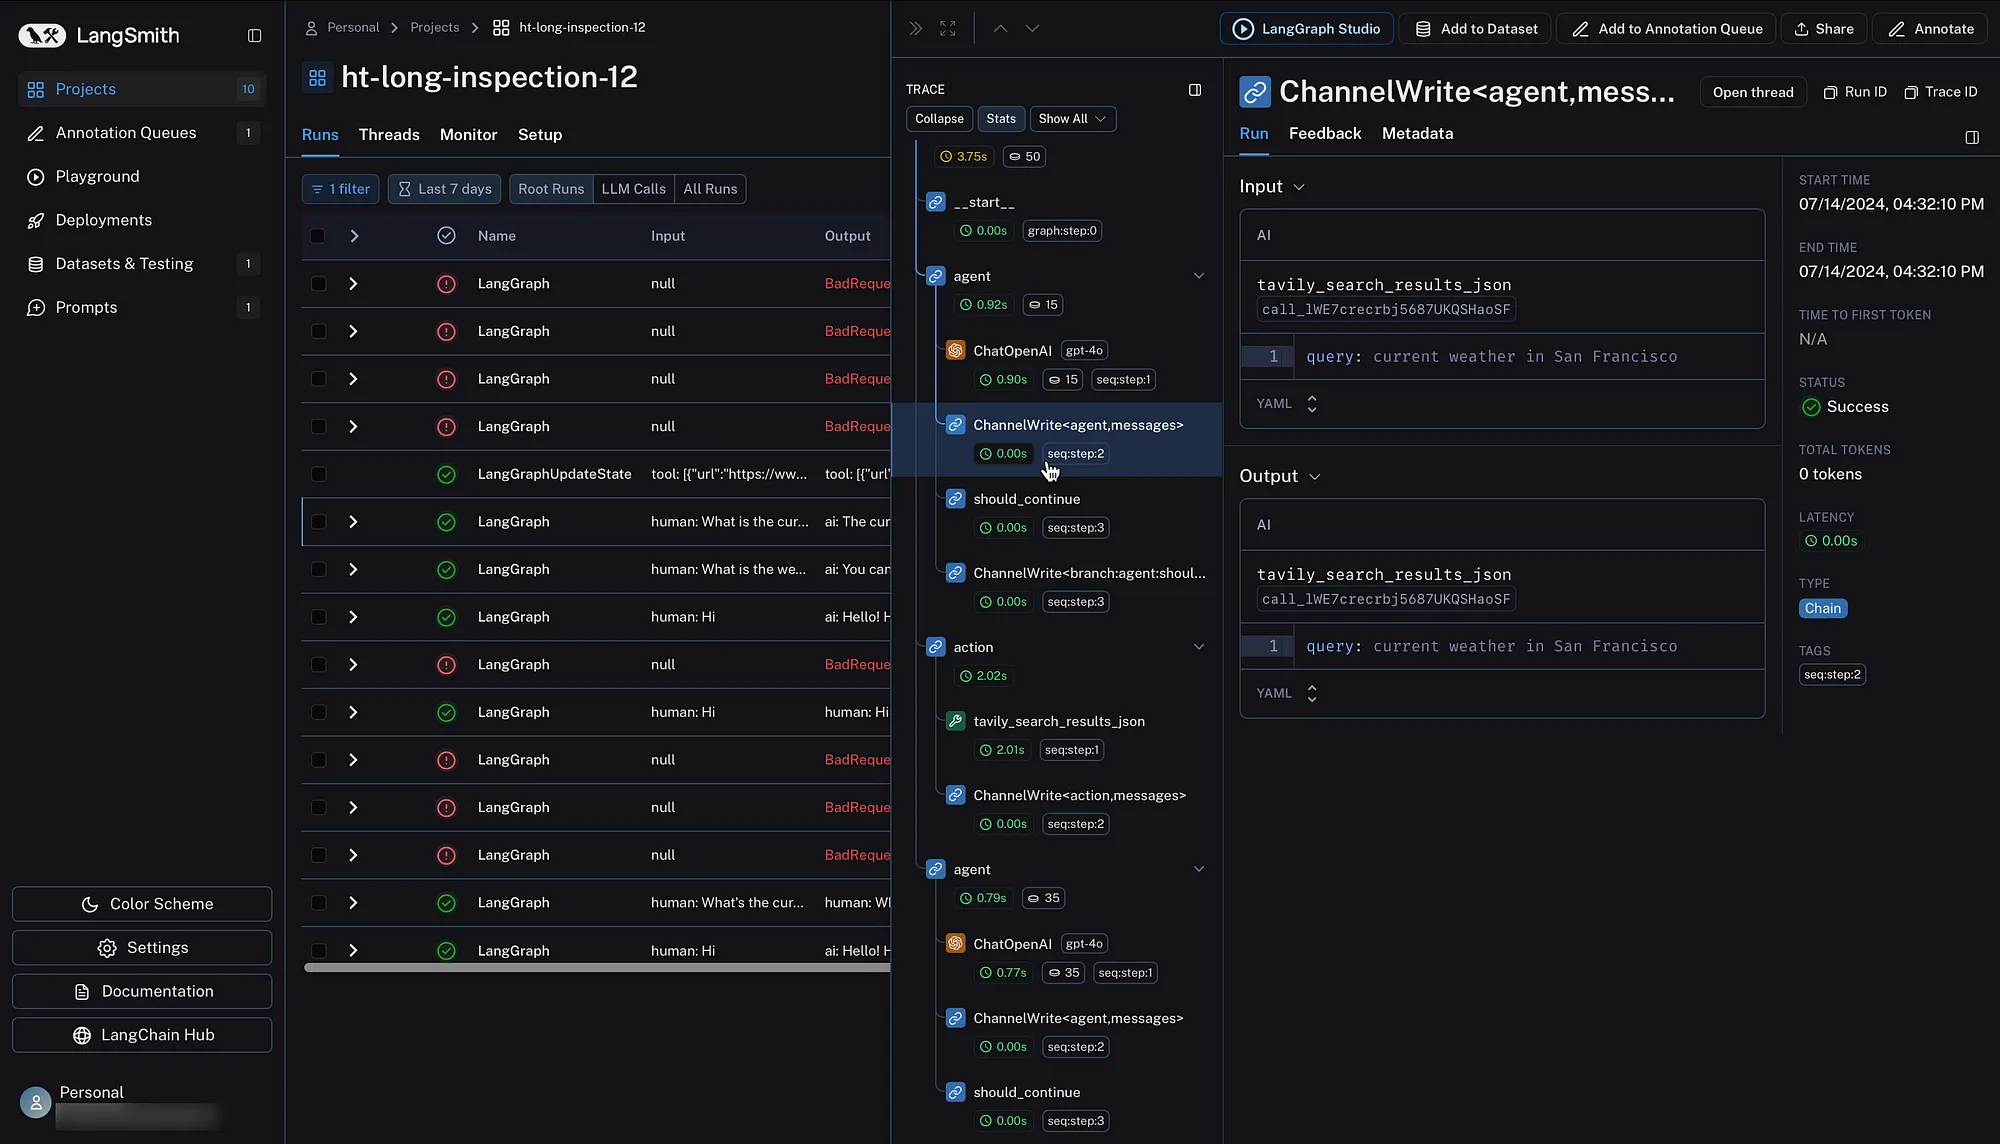This screenshot has width=2000, height=1144.
Task: Change Output format YAML selector
Action: pos(1287,694)
